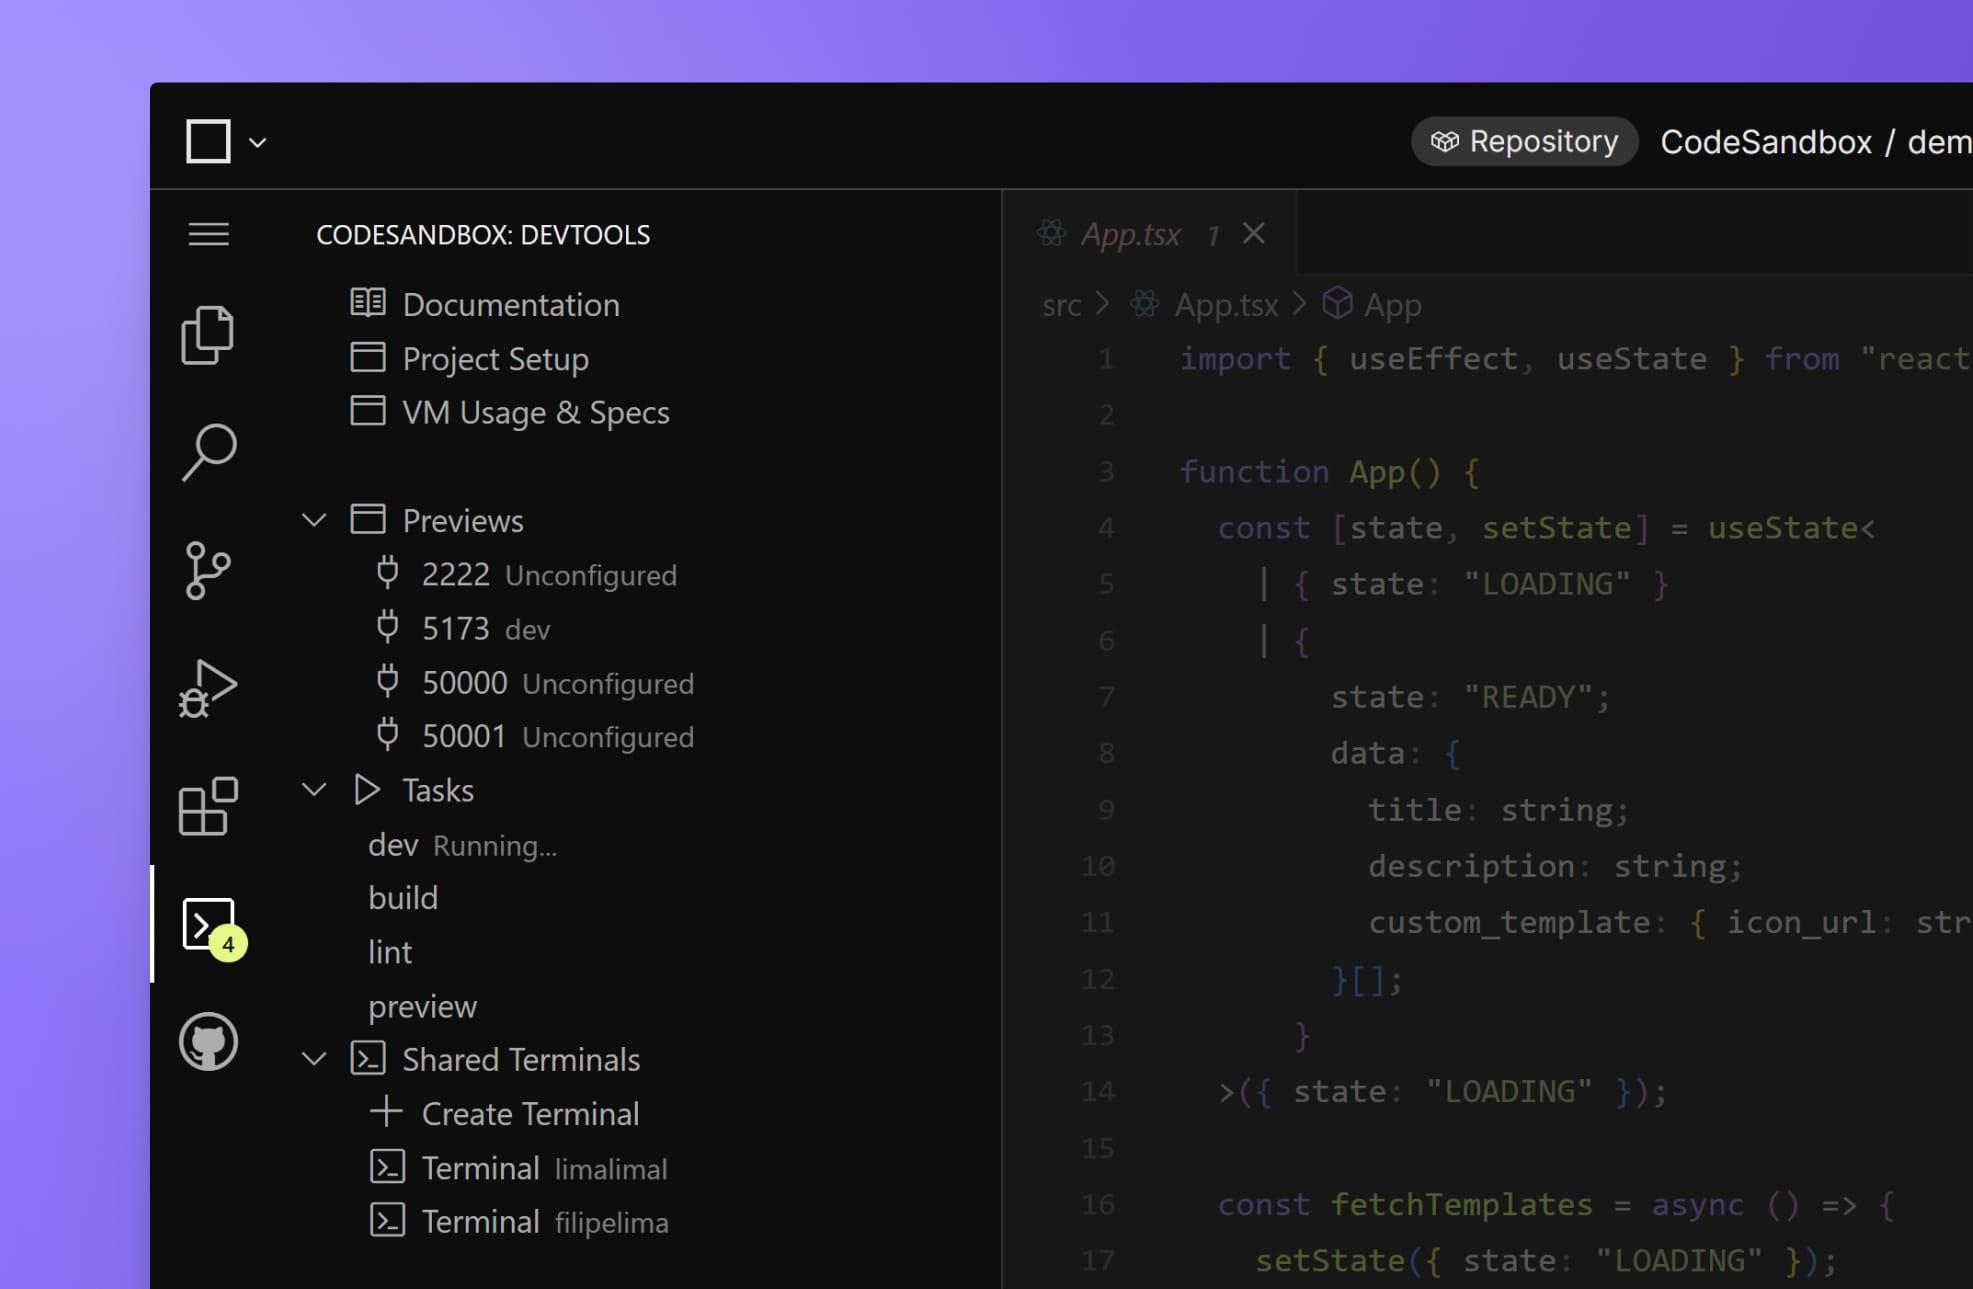Click the React icon on the App.tsx tab

tap(1051, 233)
